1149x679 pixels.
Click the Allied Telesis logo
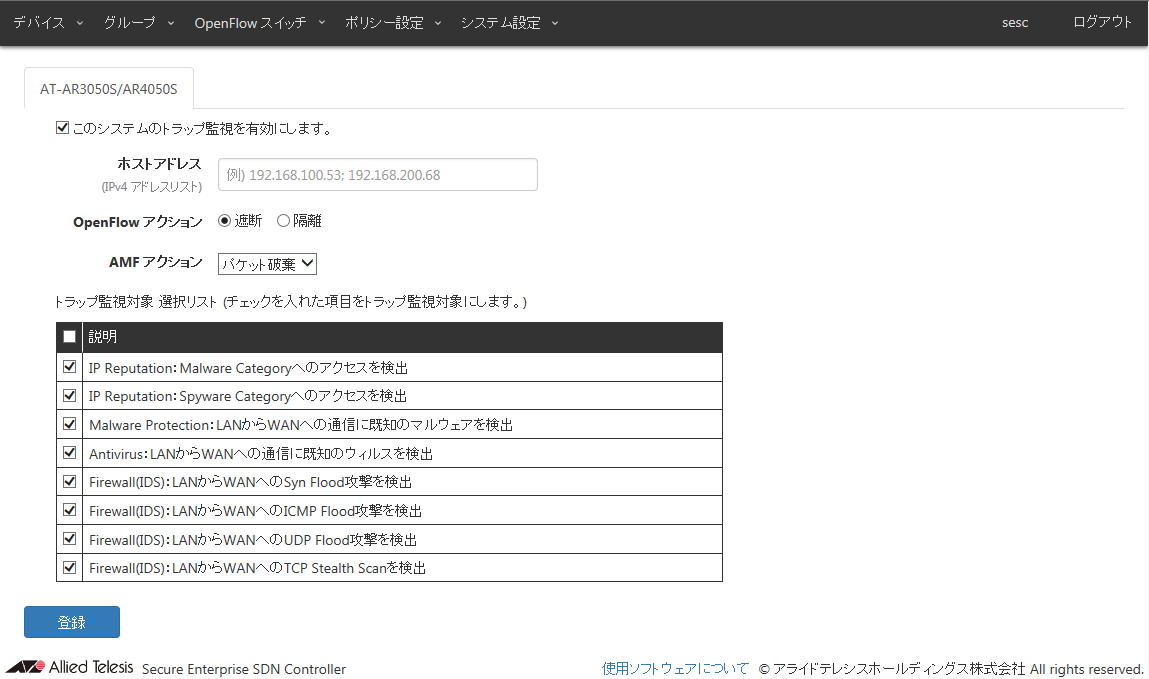tap(69, 667)
